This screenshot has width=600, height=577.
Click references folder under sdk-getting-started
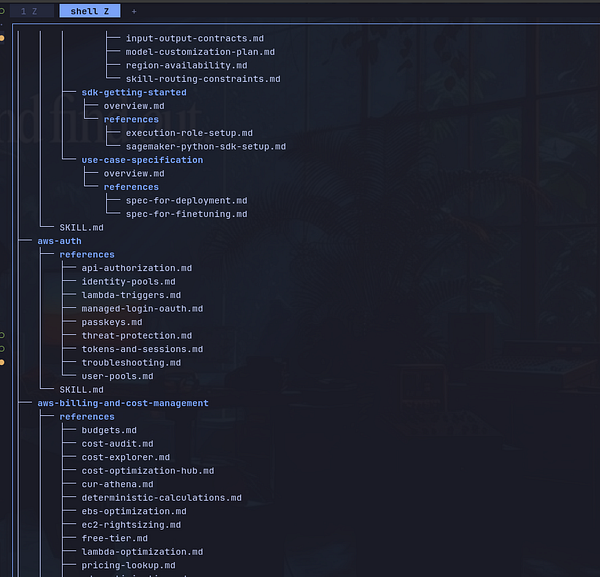tap(131, 119)
